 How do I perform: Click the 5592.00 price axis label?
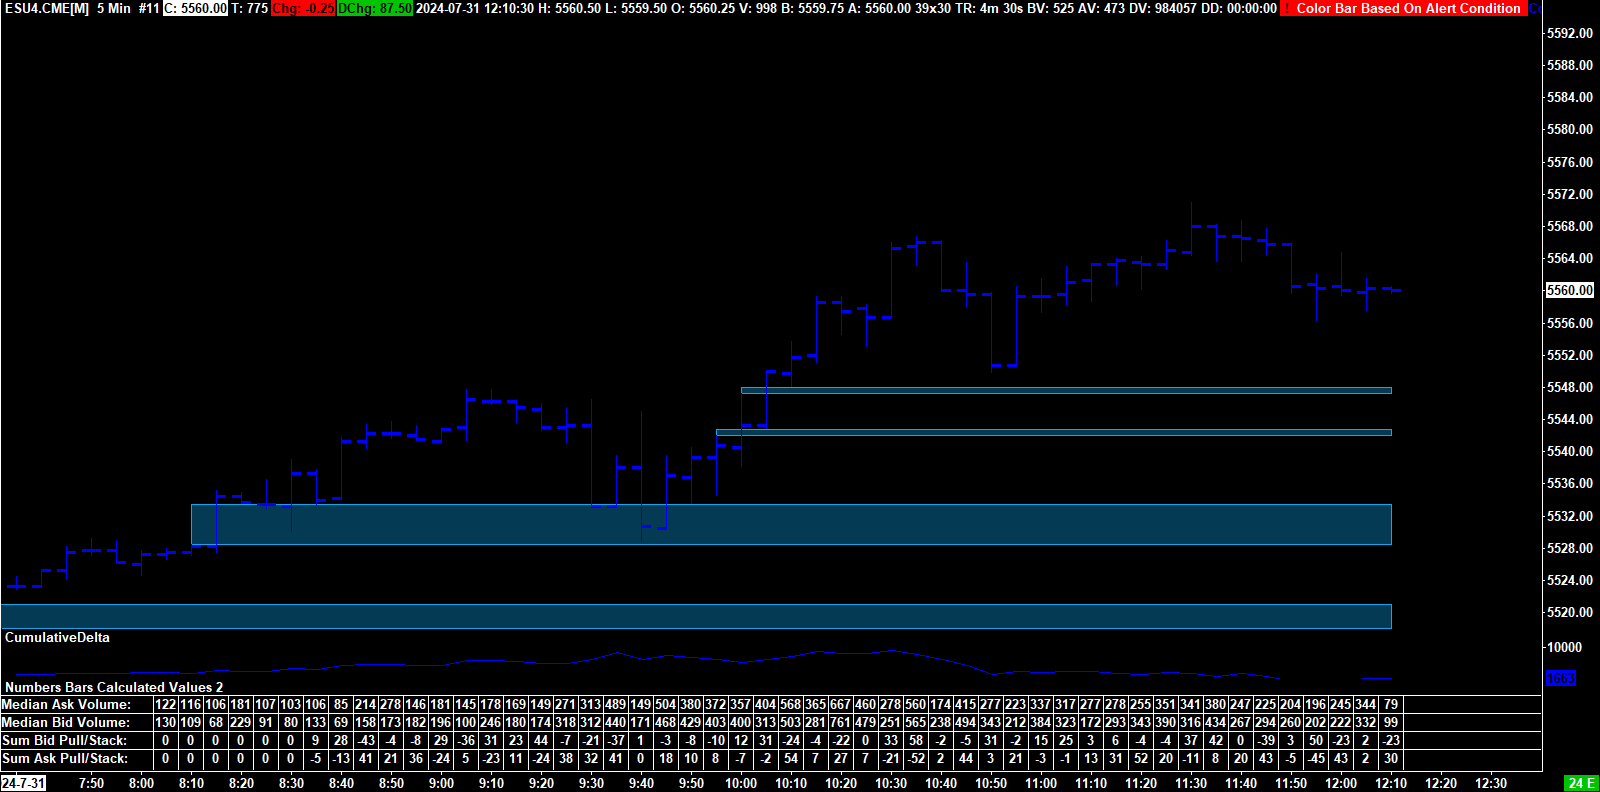click(1569, 33)
